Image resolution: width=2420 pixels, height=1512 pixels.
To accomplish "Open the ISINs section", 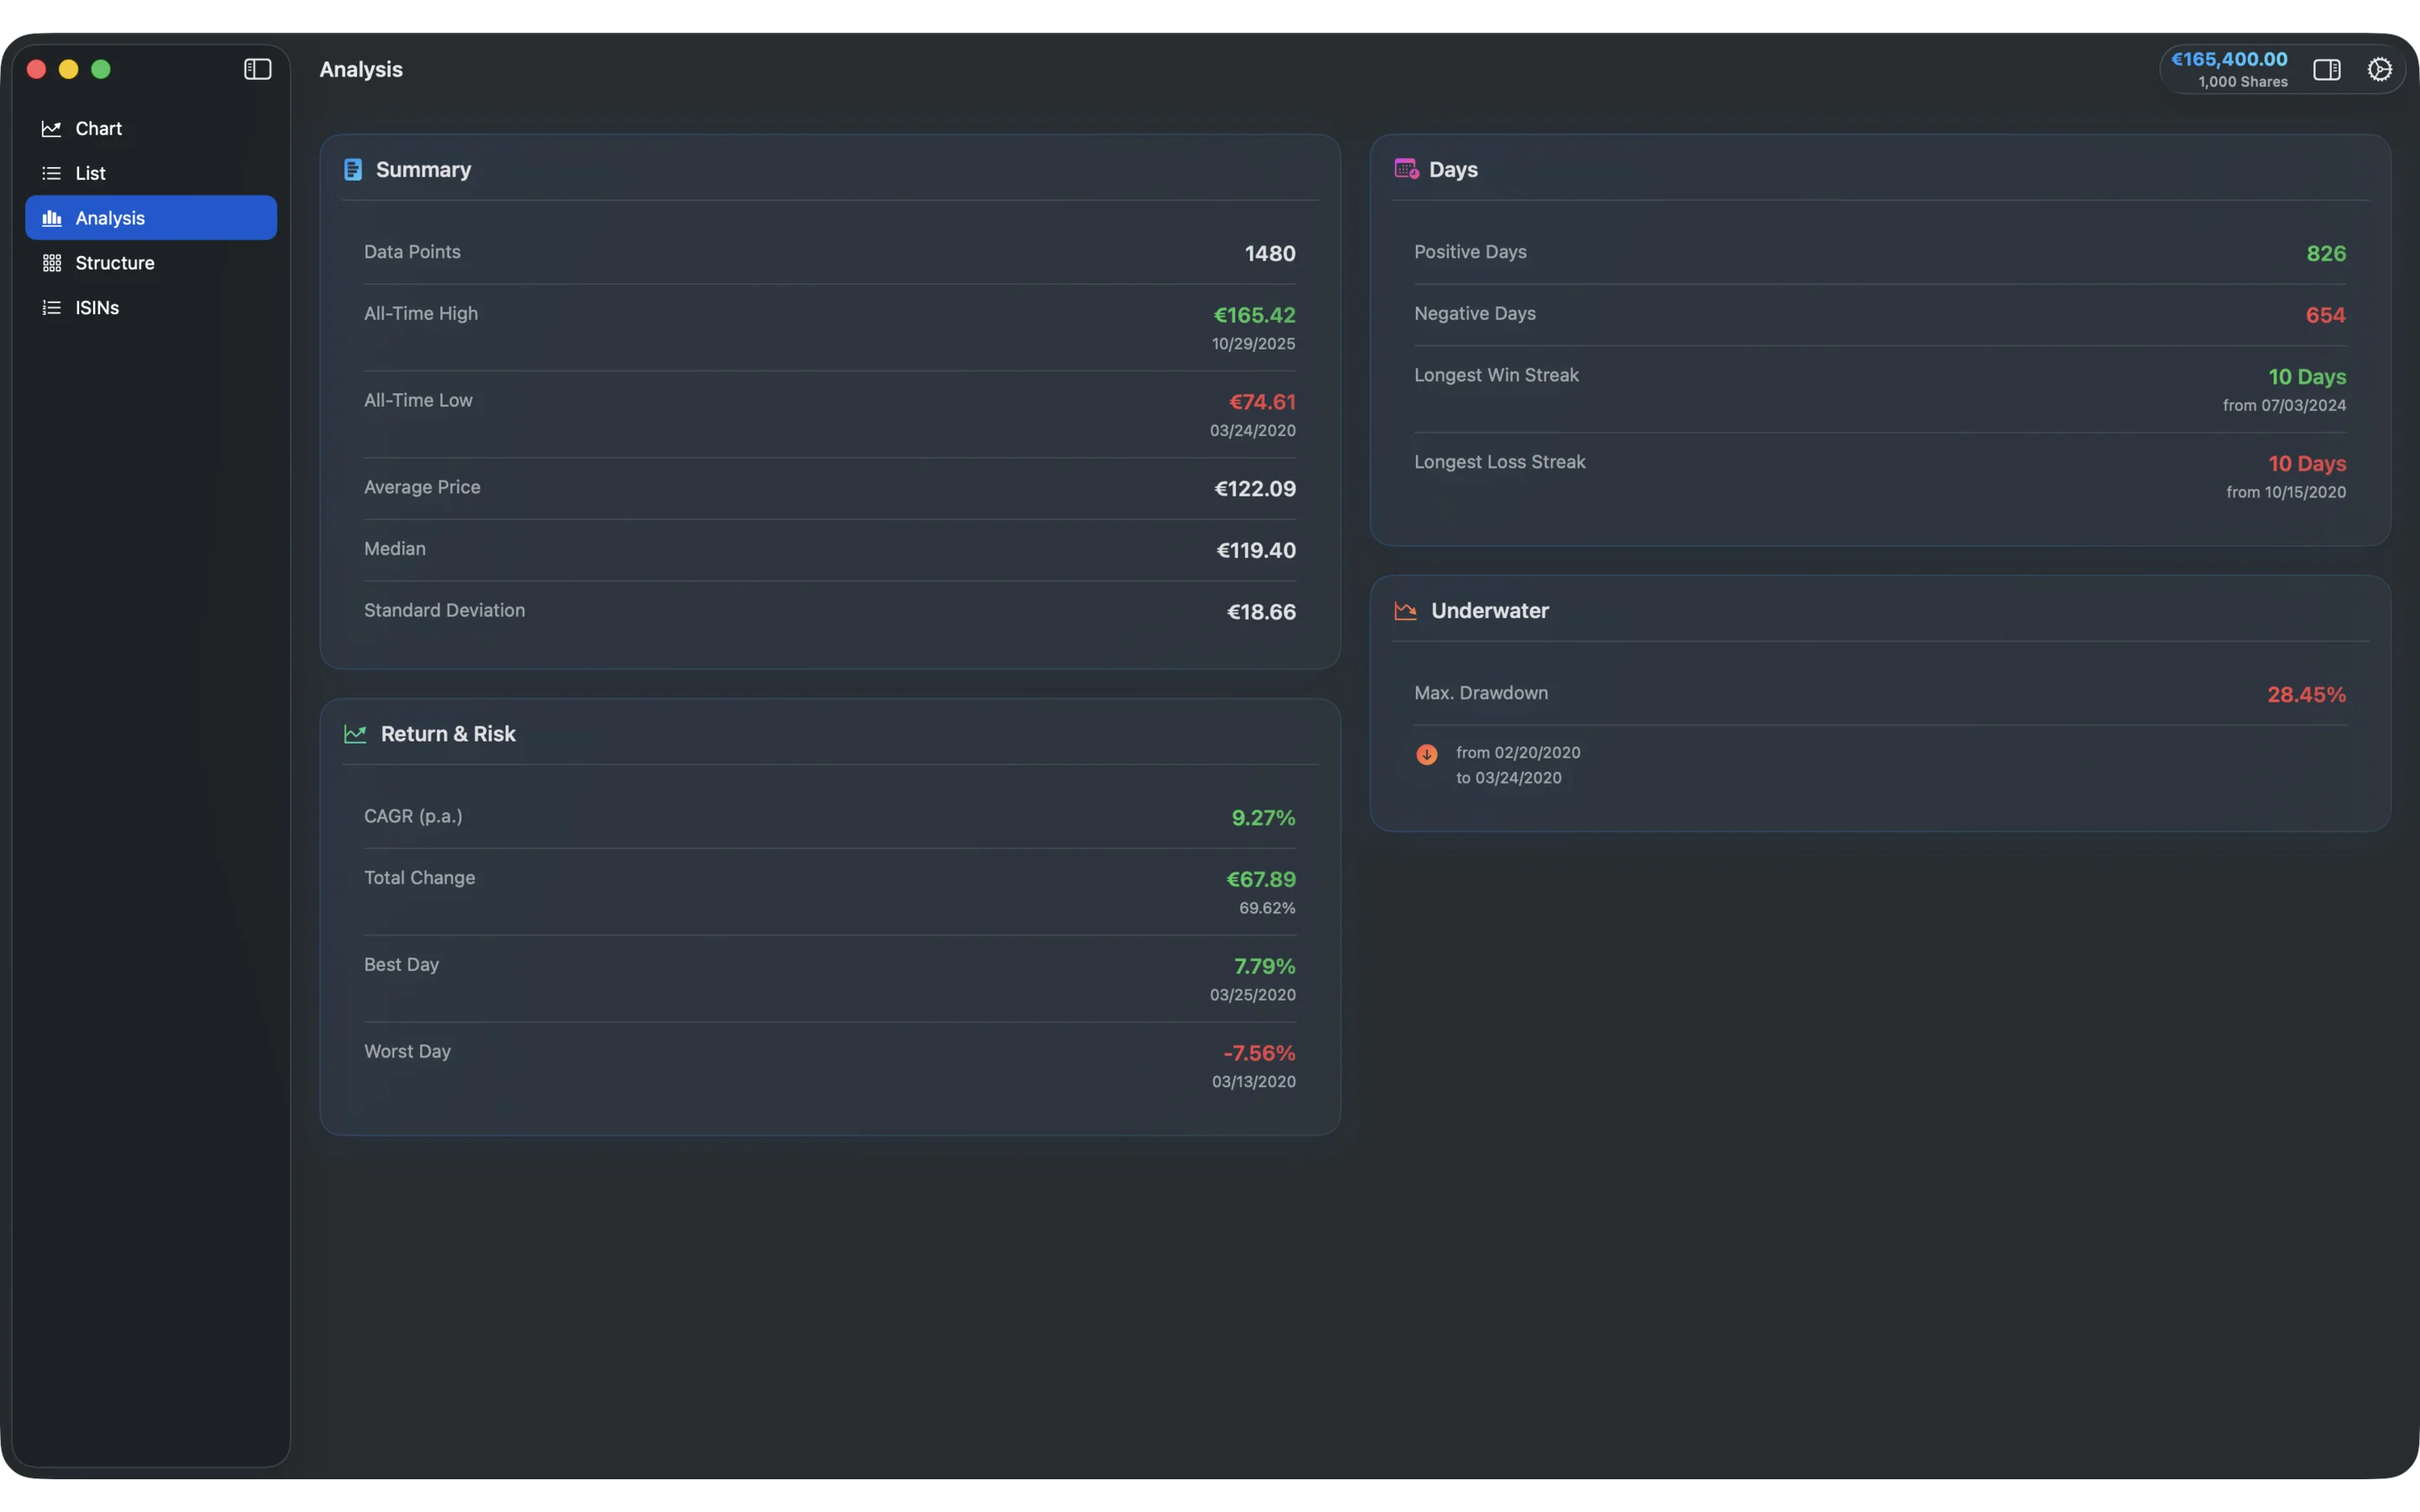I will click(x=97, y=307).
